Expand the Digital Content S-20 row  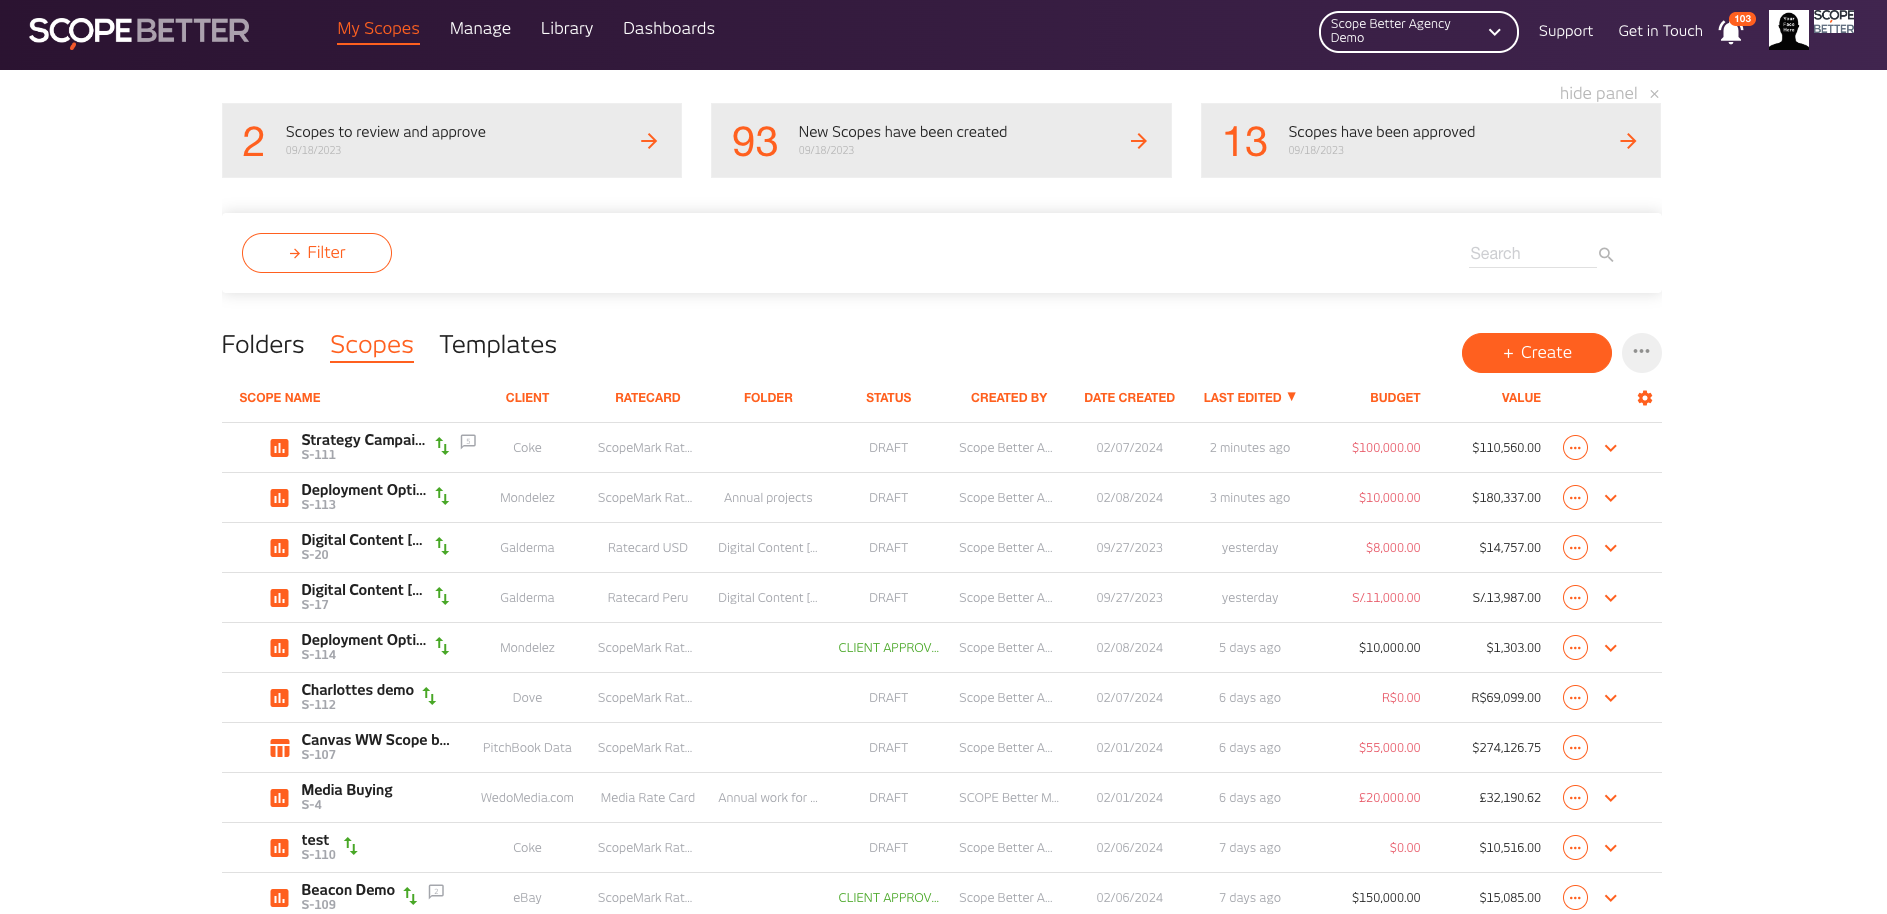click(1611, 548)
